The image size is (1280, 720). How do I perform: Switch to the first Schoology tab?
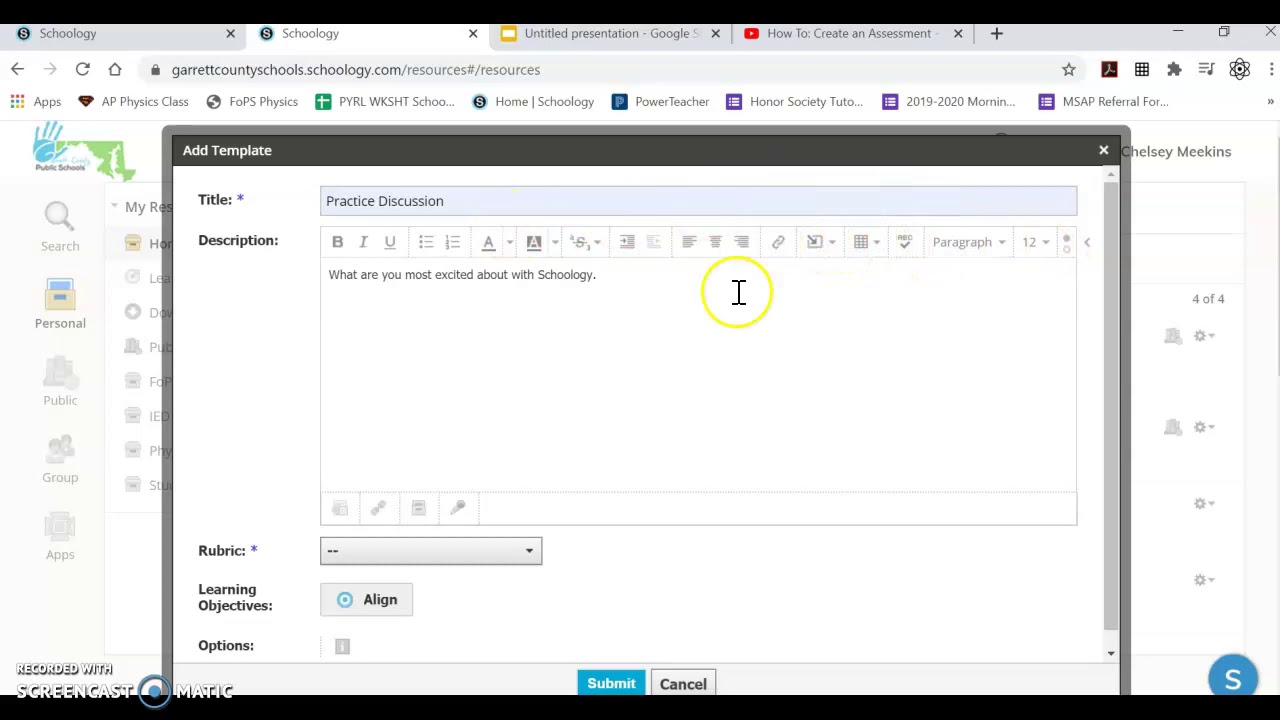[125, 33]
